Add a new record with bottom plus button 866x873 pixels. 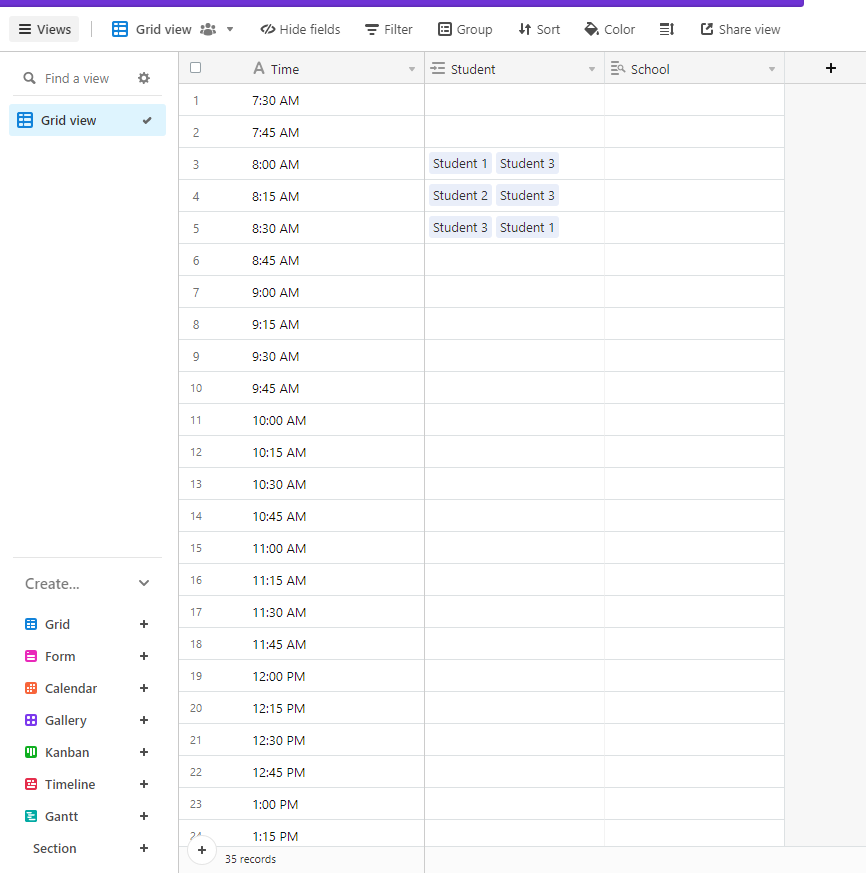tap(202, 850)
